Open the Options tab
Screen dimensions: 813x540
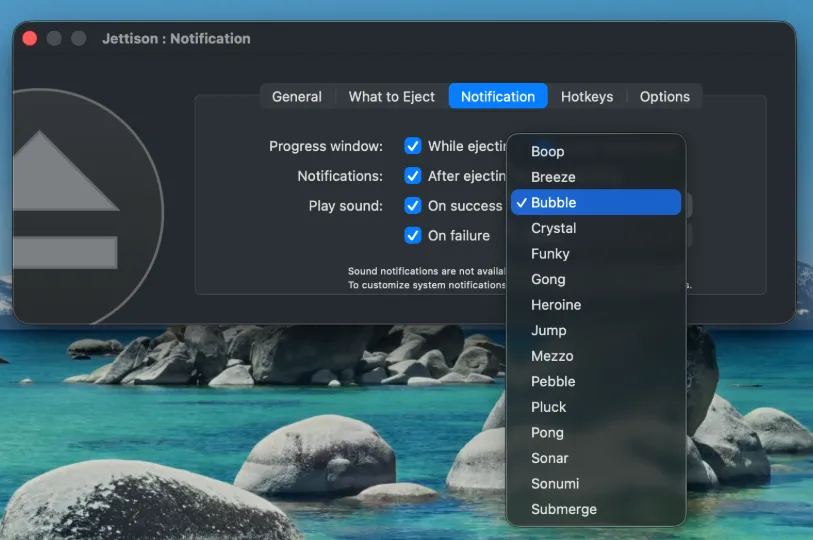coord(665,96)
